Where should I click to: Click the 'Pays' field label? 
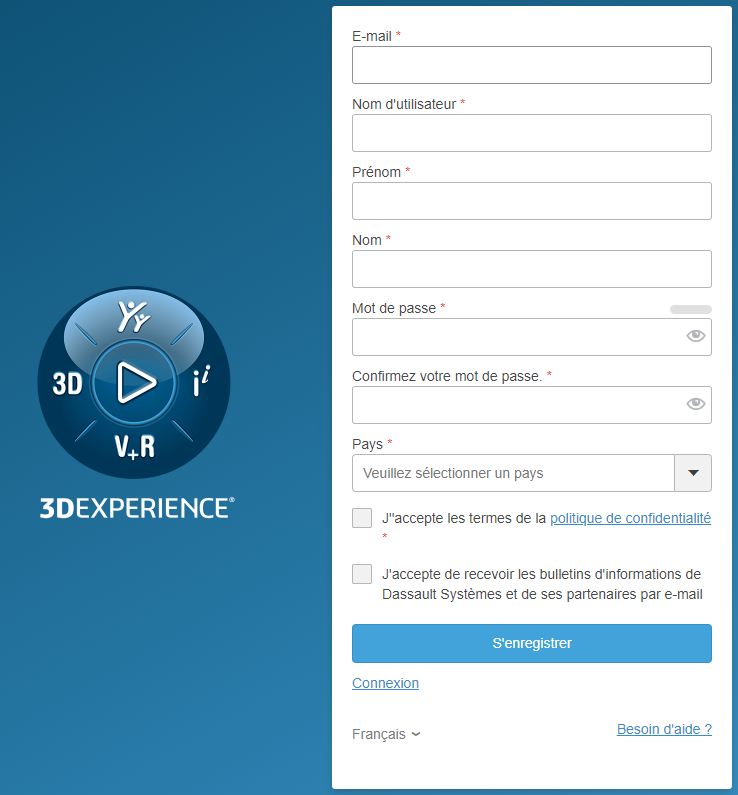367,444
